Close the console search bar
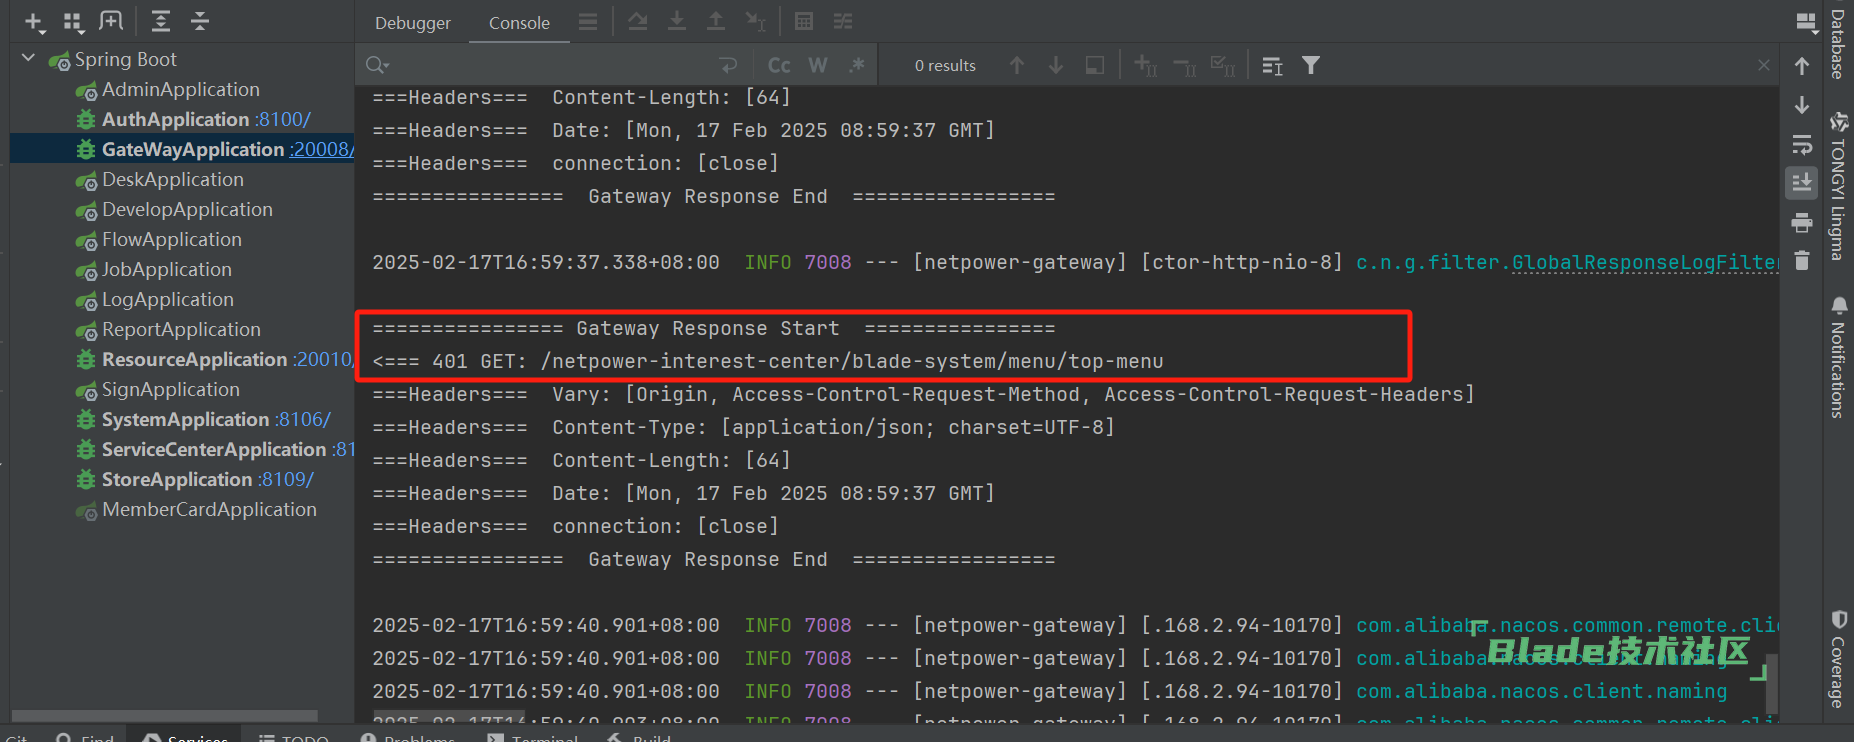Image resolution: width=1854 pixels, height=742 pixels. (1764, 65)
